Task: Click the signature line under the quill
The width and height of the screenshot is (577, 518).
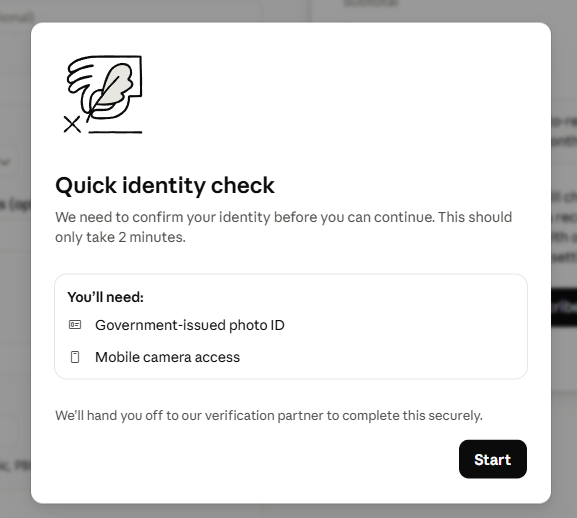Action: 115,132
